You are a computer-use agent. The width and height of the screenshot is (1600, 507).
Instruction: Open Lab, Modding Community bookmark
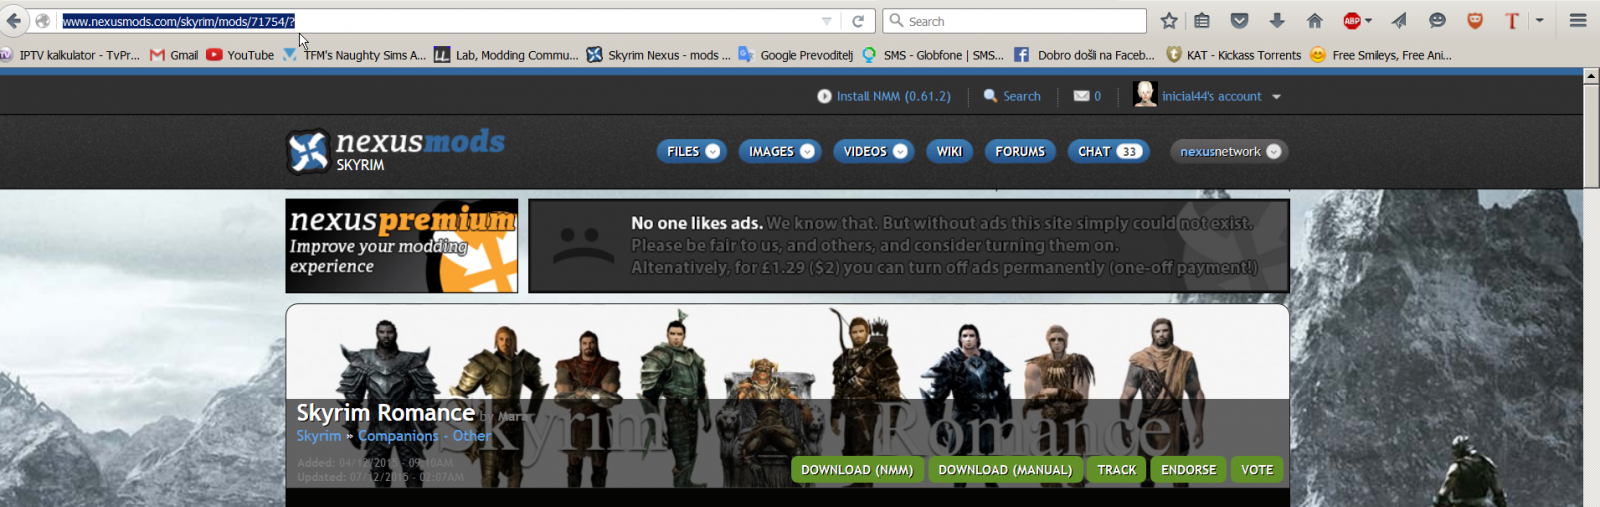click(x=506, y=55)
